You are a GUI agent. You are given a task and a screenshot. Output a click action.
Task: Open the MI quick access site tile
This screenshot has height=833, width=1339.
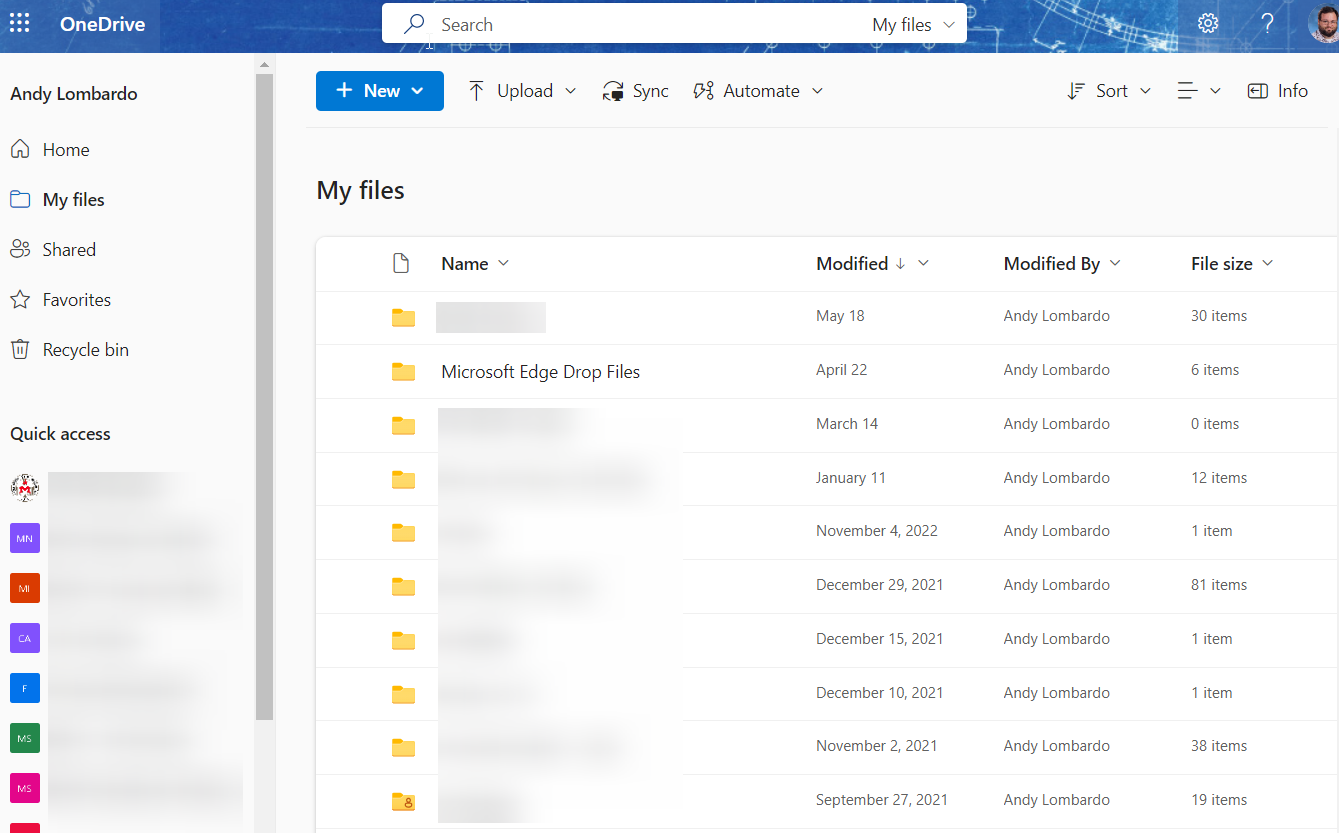click(25, 588)
